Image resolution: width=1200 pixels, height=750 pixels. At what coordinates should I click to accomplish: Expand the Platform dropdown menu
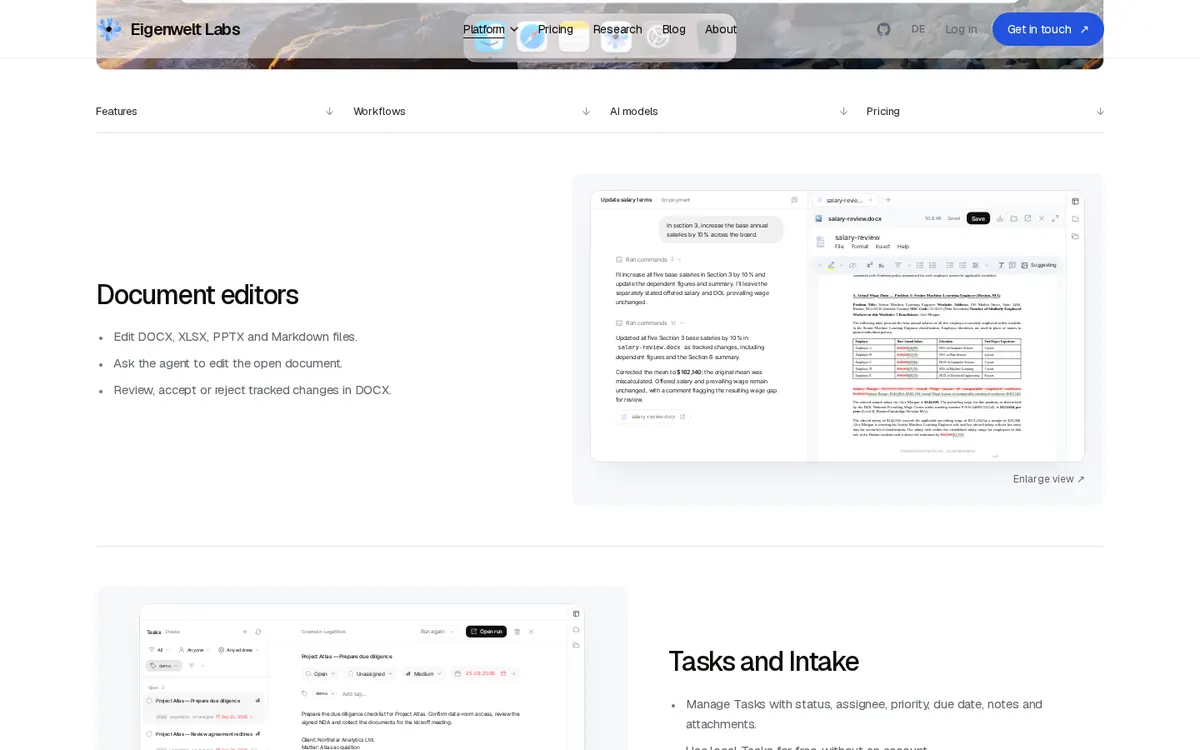(x=491, y=29)
